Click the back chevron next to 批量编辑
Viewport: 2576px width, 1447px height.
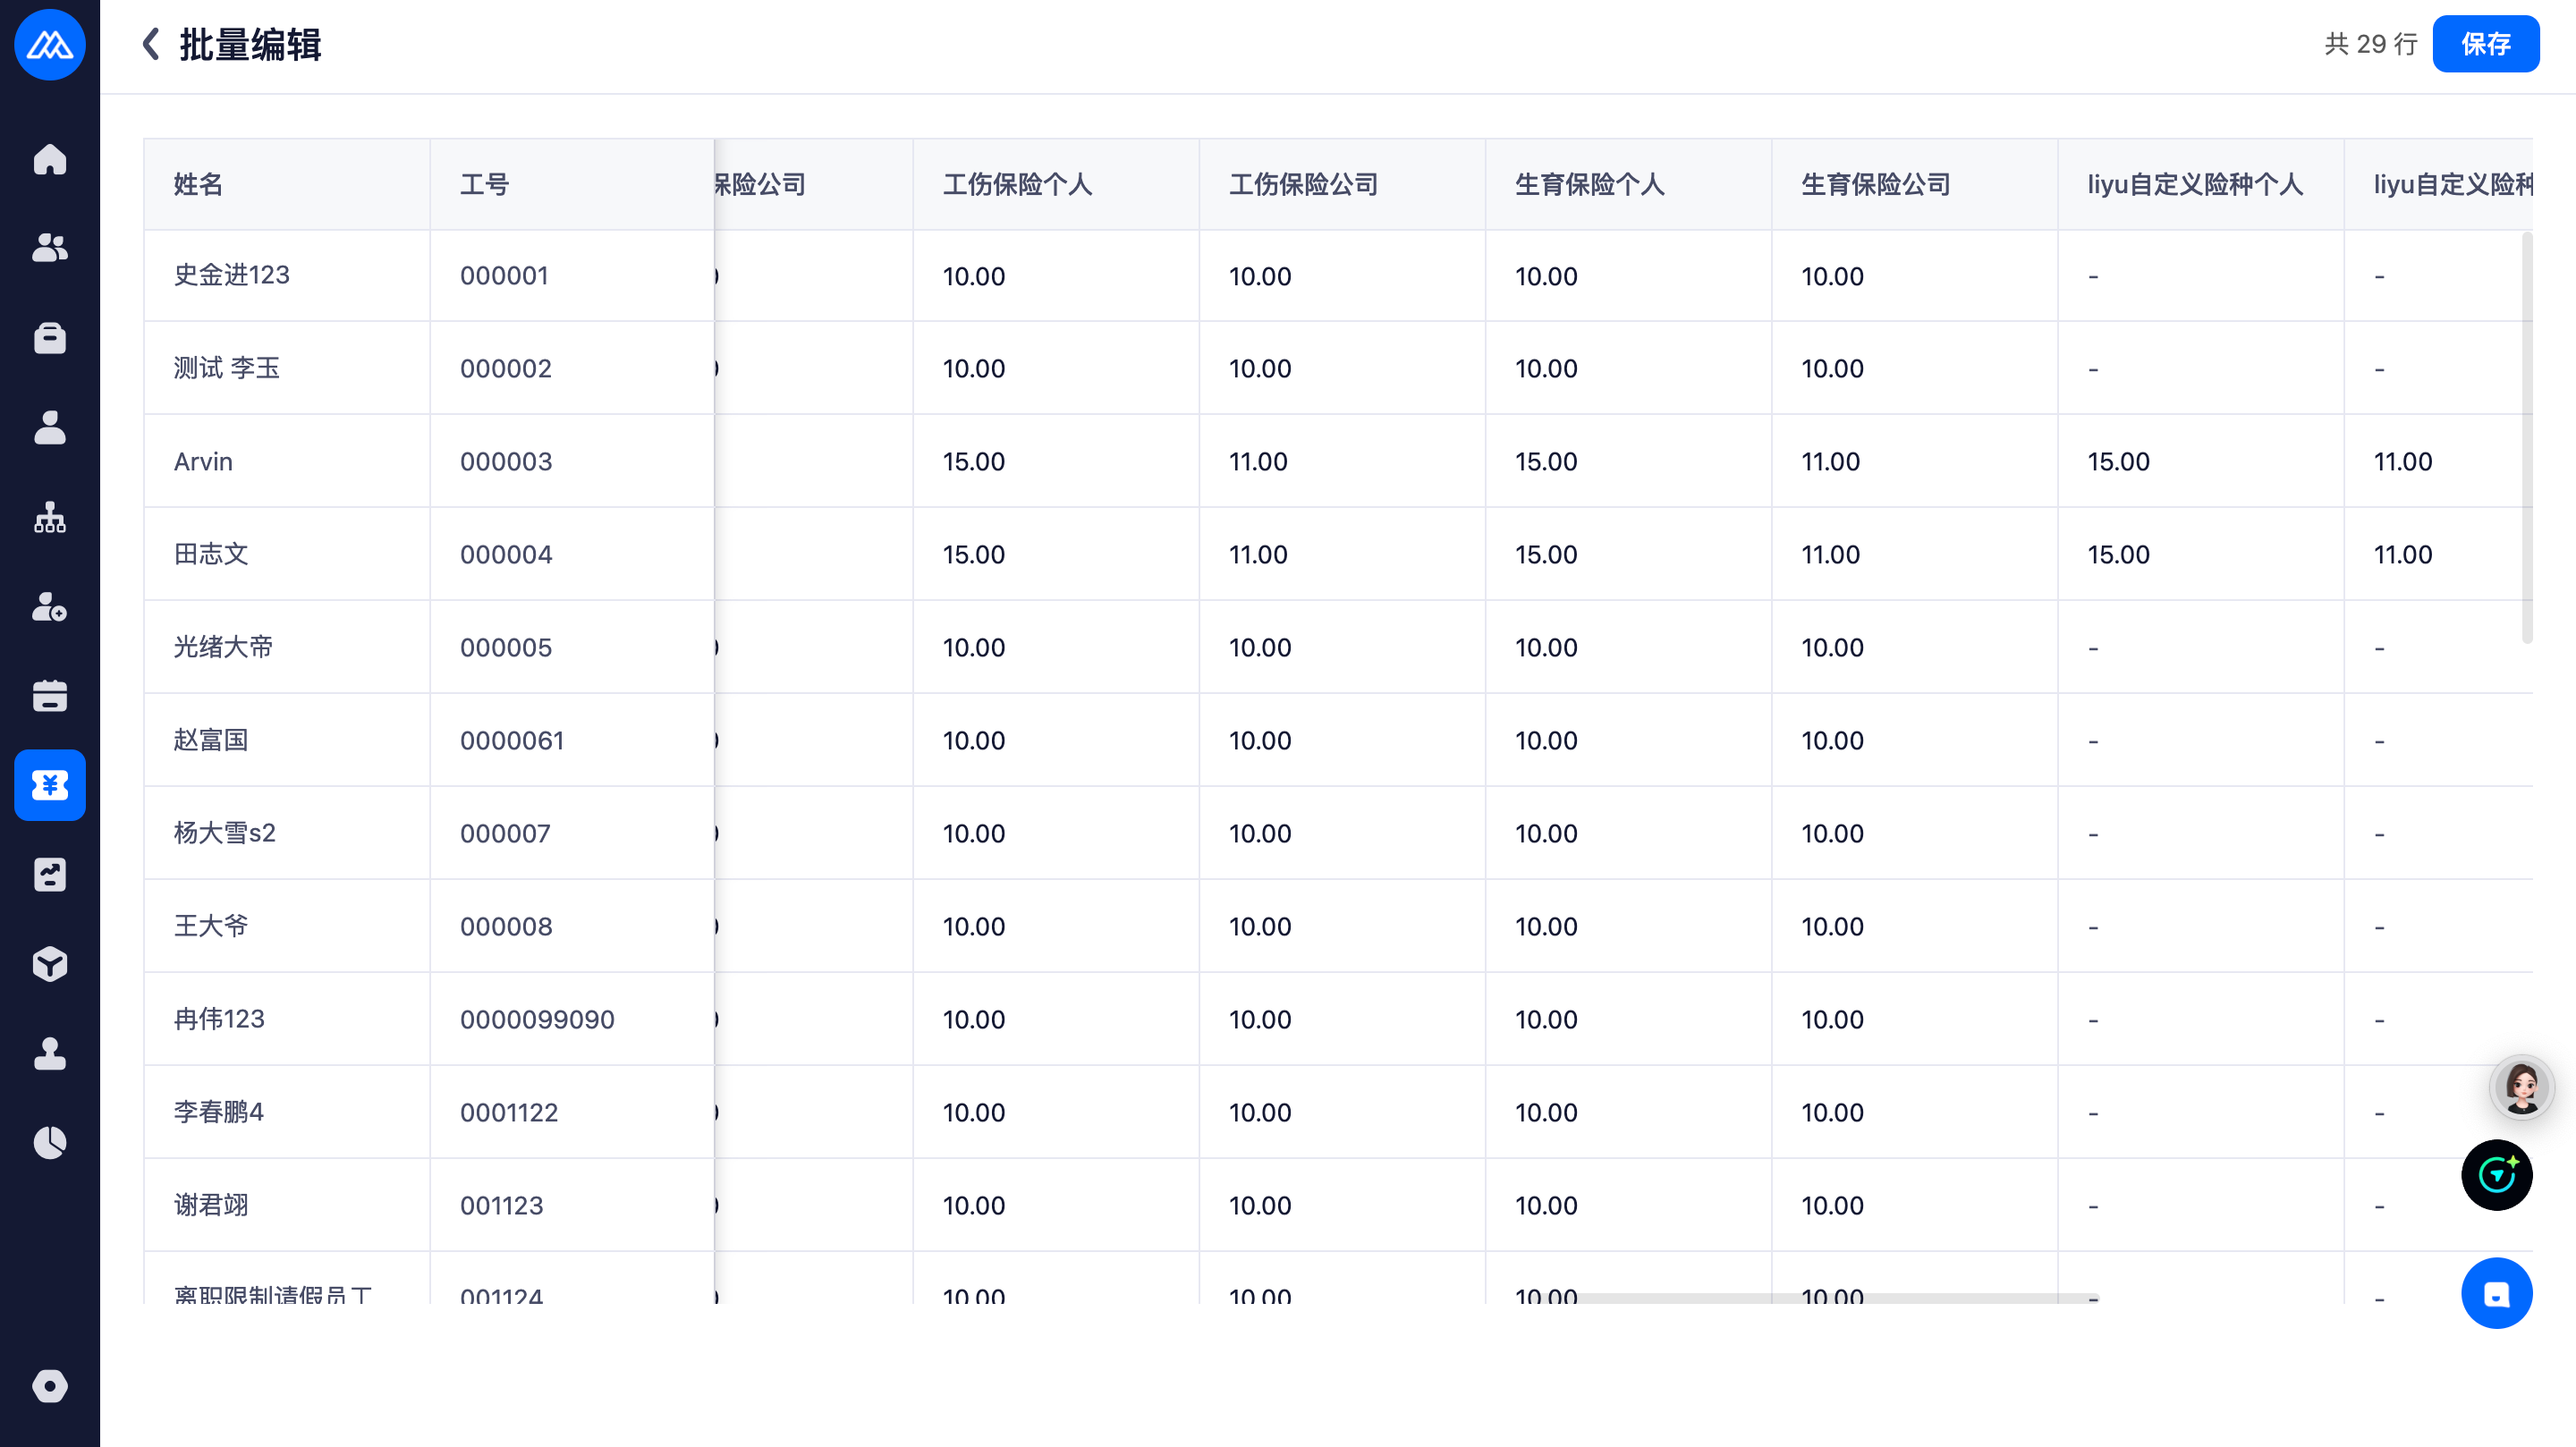tap(151, 44)
